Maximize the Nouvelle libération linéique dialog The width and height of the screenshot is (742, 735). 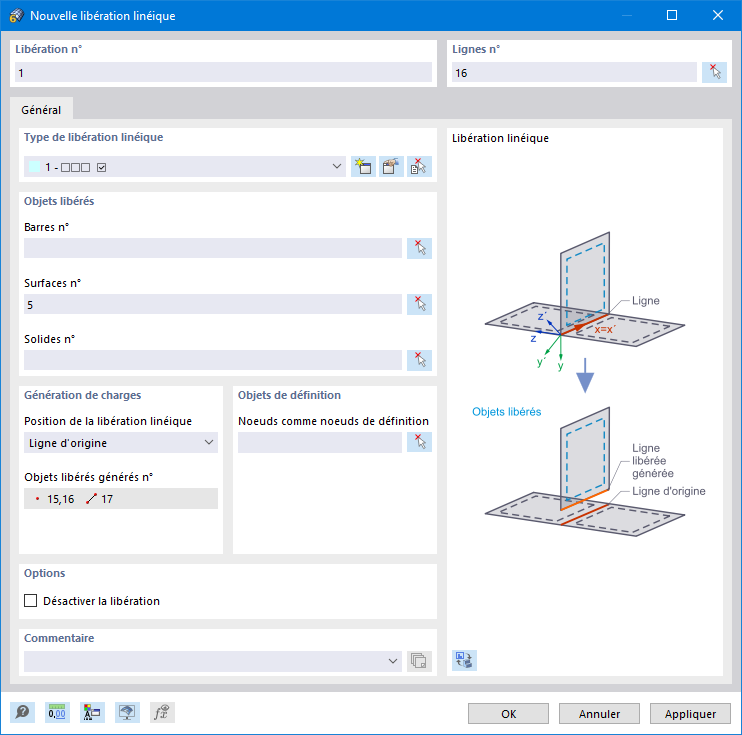(671, 15)
